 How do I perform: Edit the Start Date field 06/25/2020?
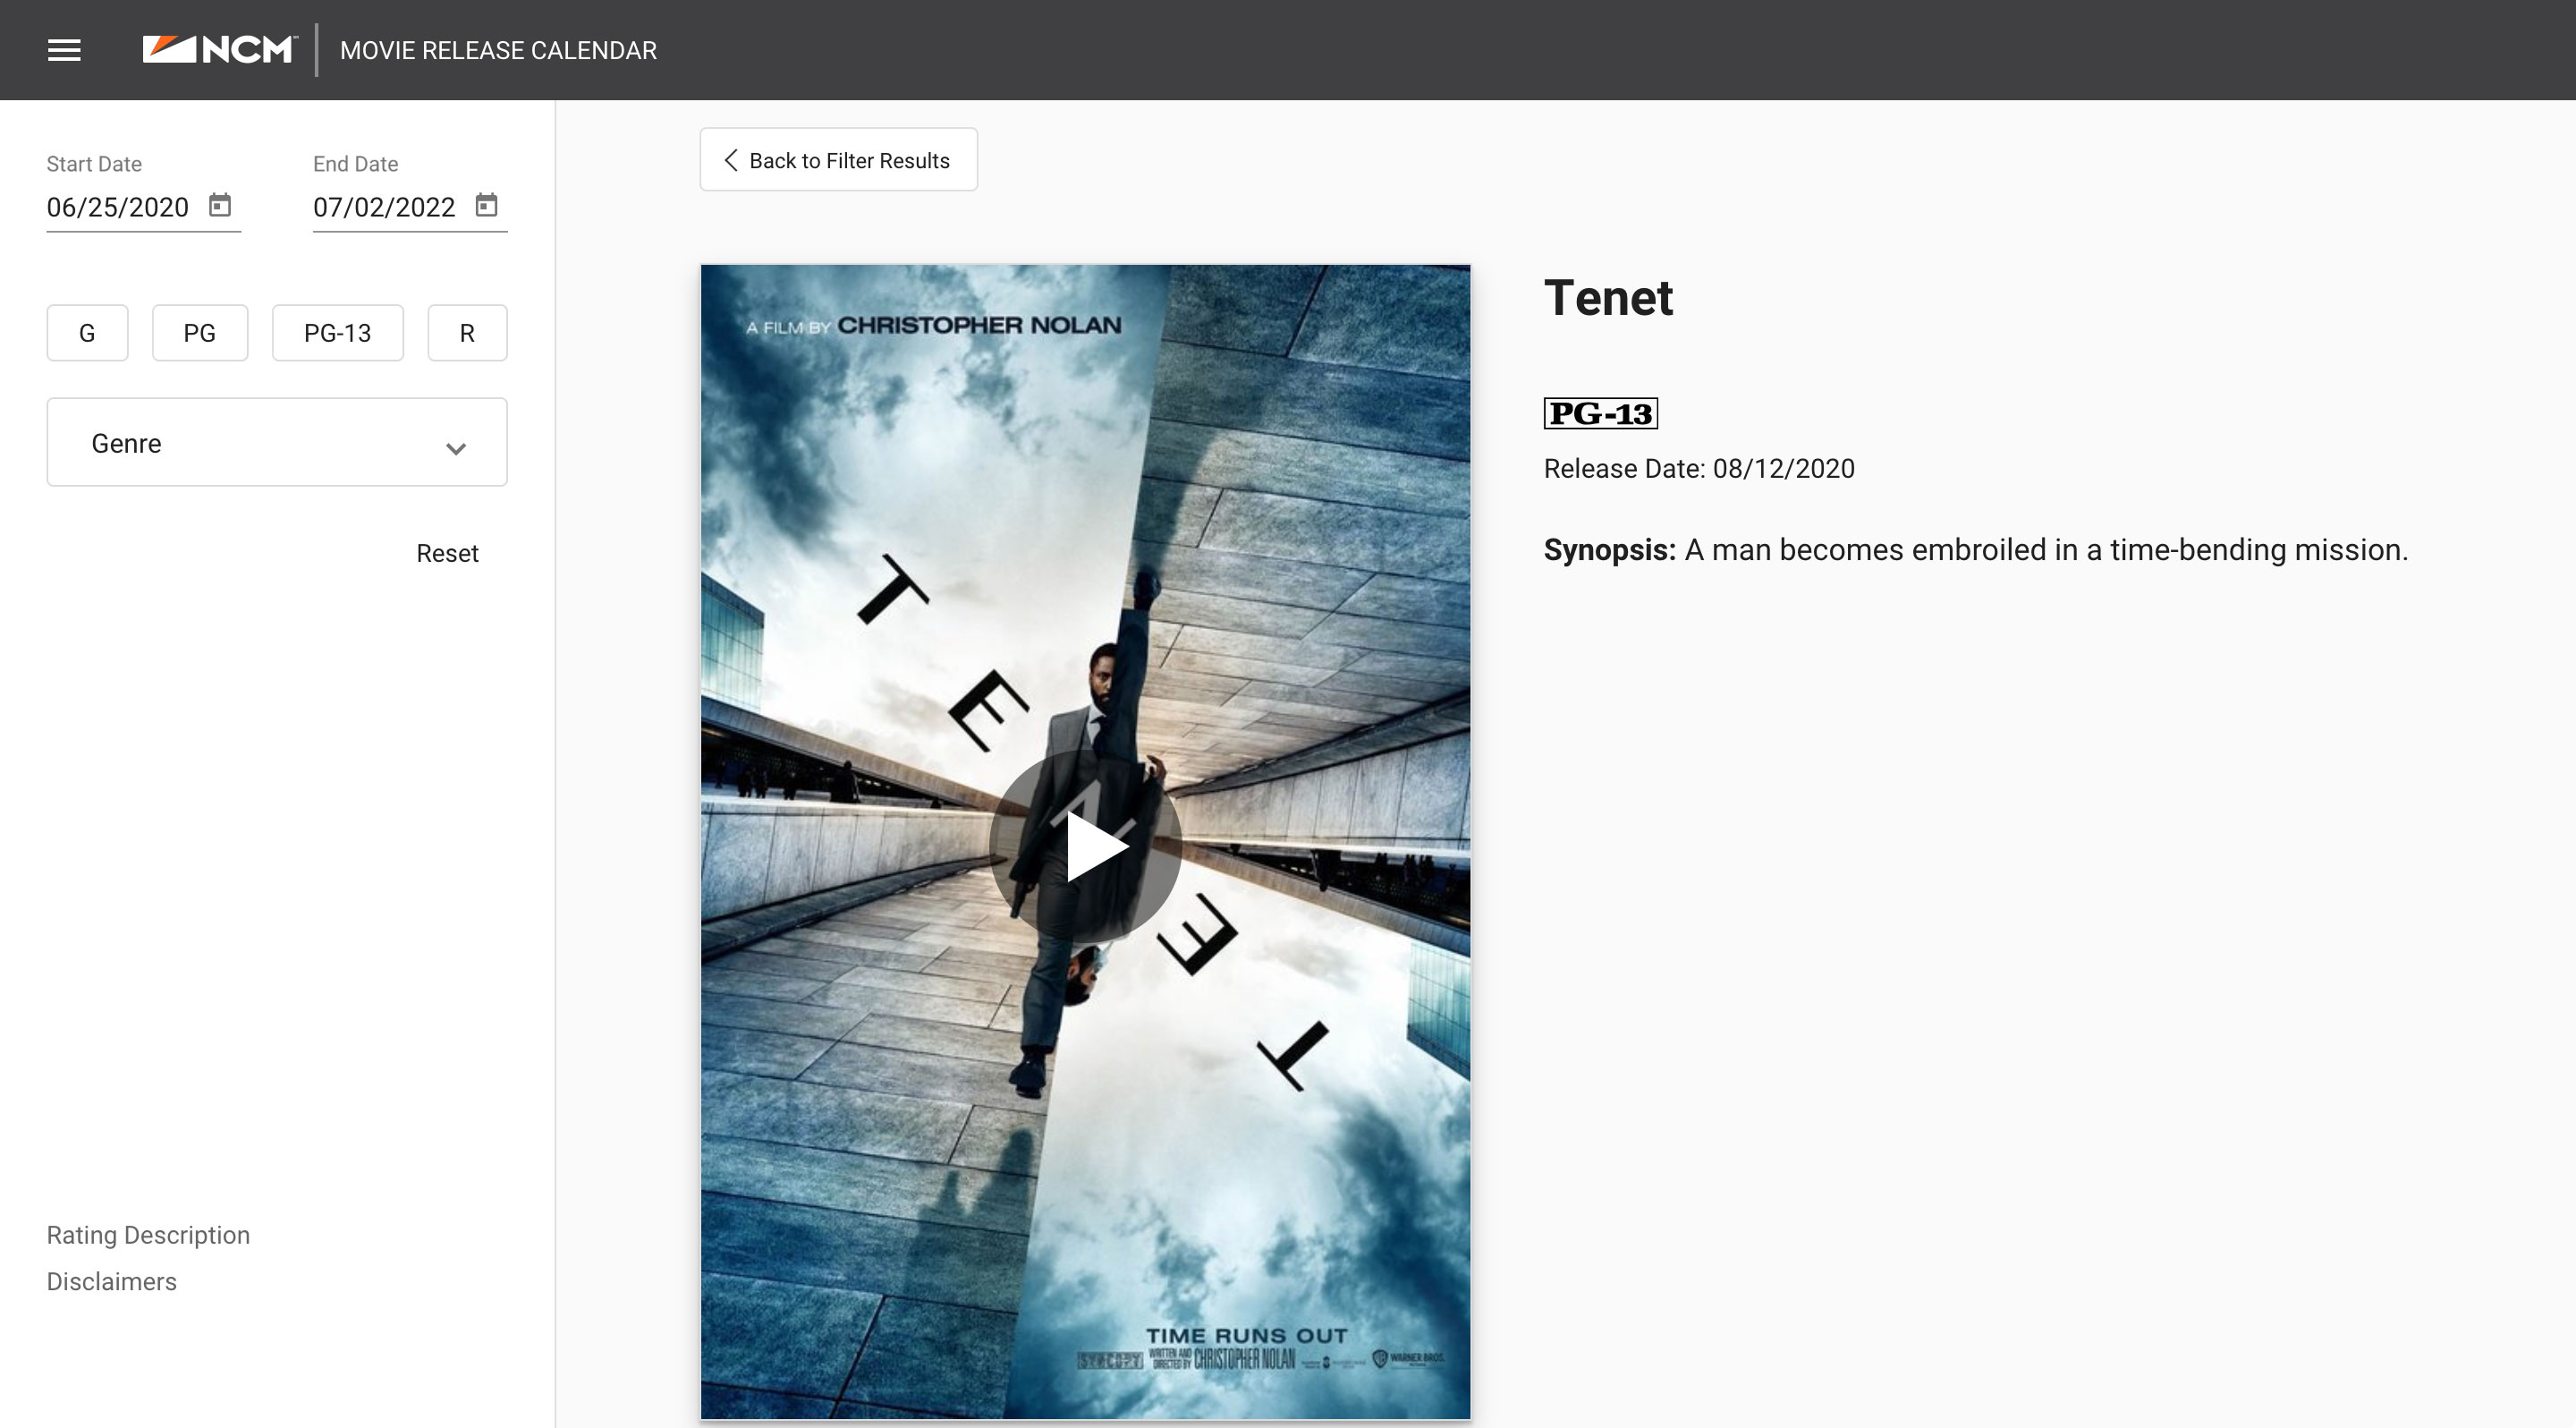tap(118, 207)
